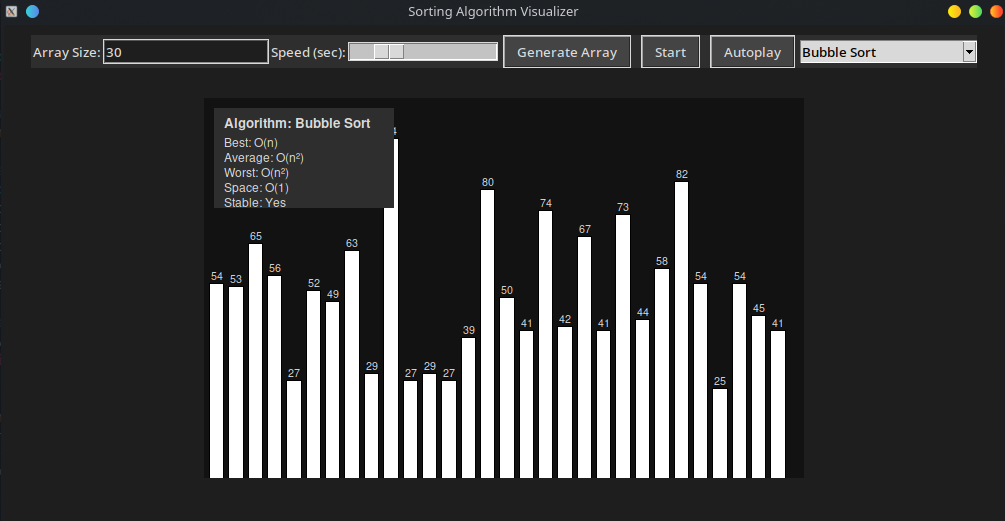Click the Speed slider handle
Viewport: 1005px width, 521px height.
pos(389,52)
